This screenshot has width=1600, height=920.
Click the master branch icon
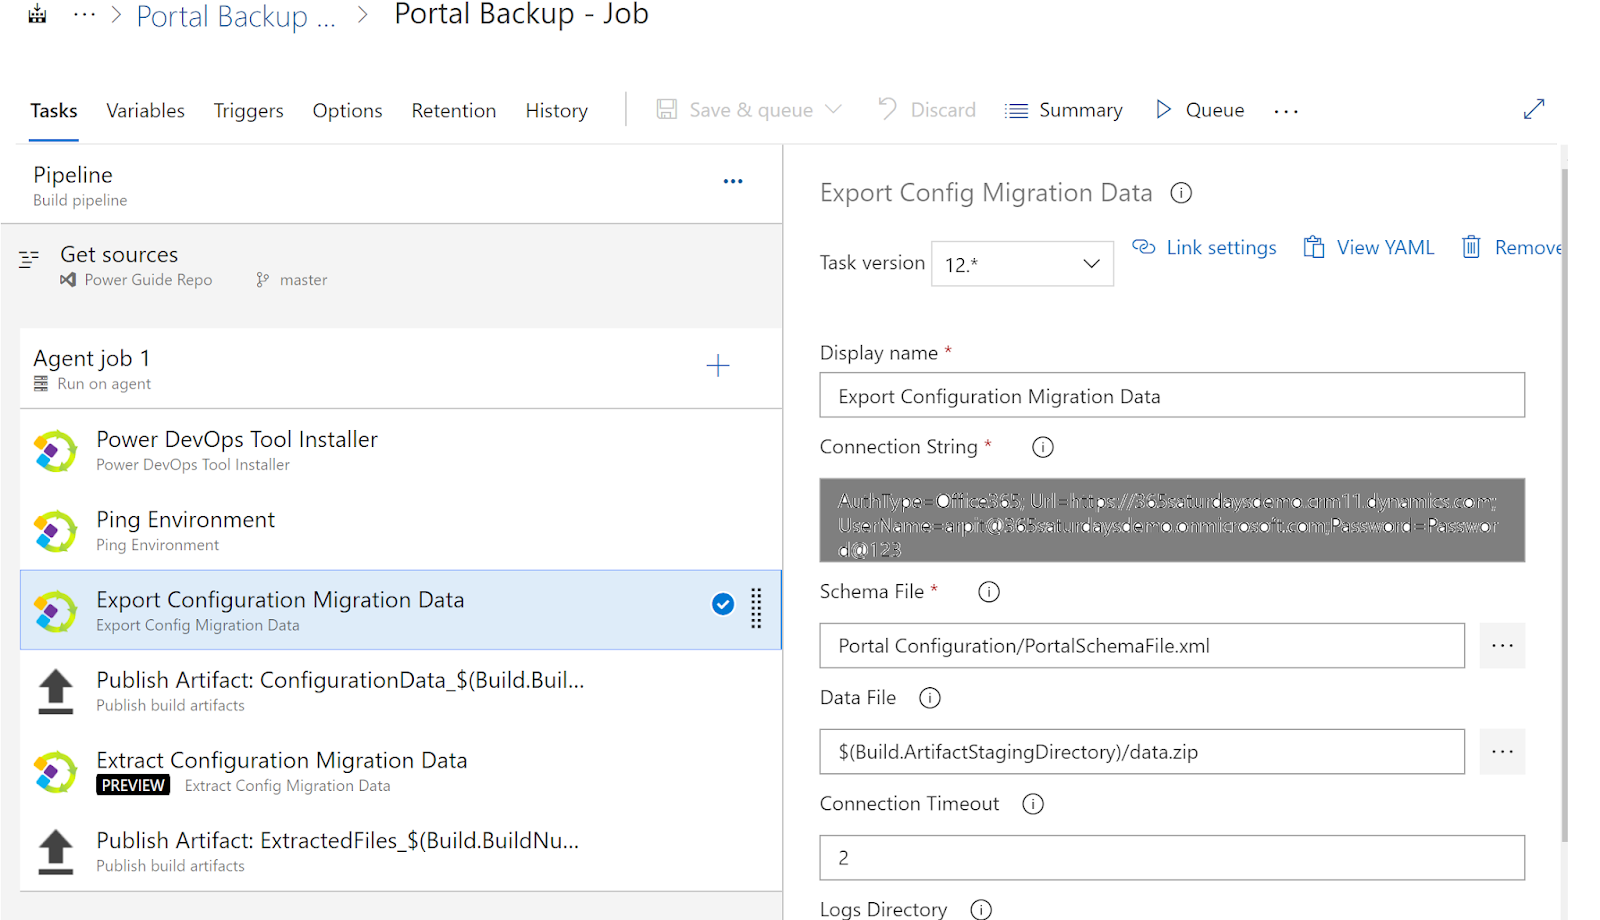pos(264,280)
